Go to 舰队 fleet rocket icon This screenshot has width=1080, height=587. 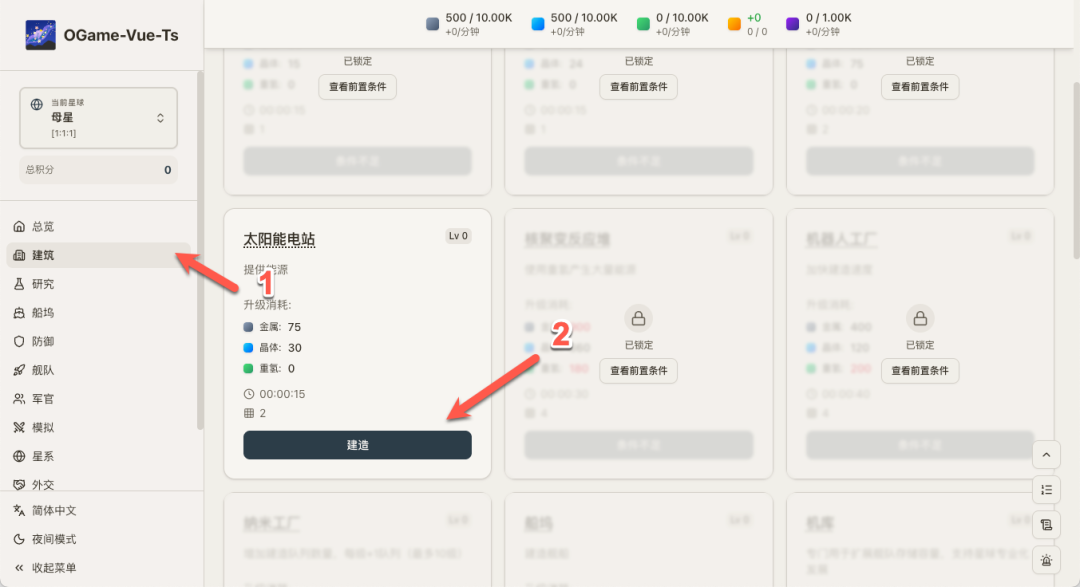click(x=19, y=370)
